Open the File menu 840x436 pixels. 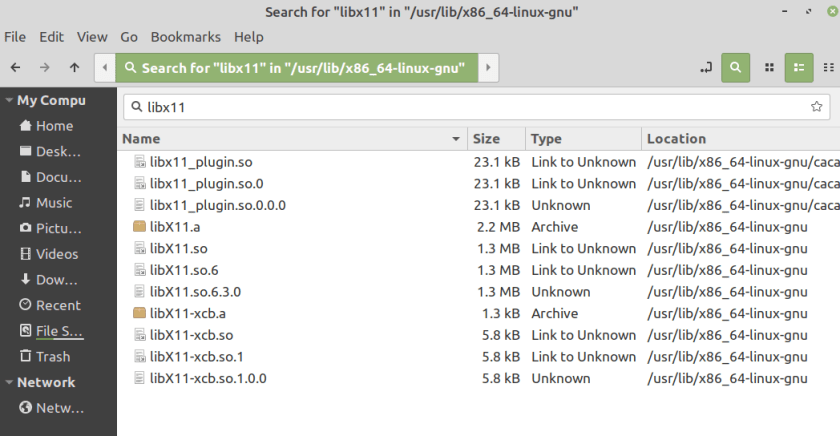click(x=15, y=37)
